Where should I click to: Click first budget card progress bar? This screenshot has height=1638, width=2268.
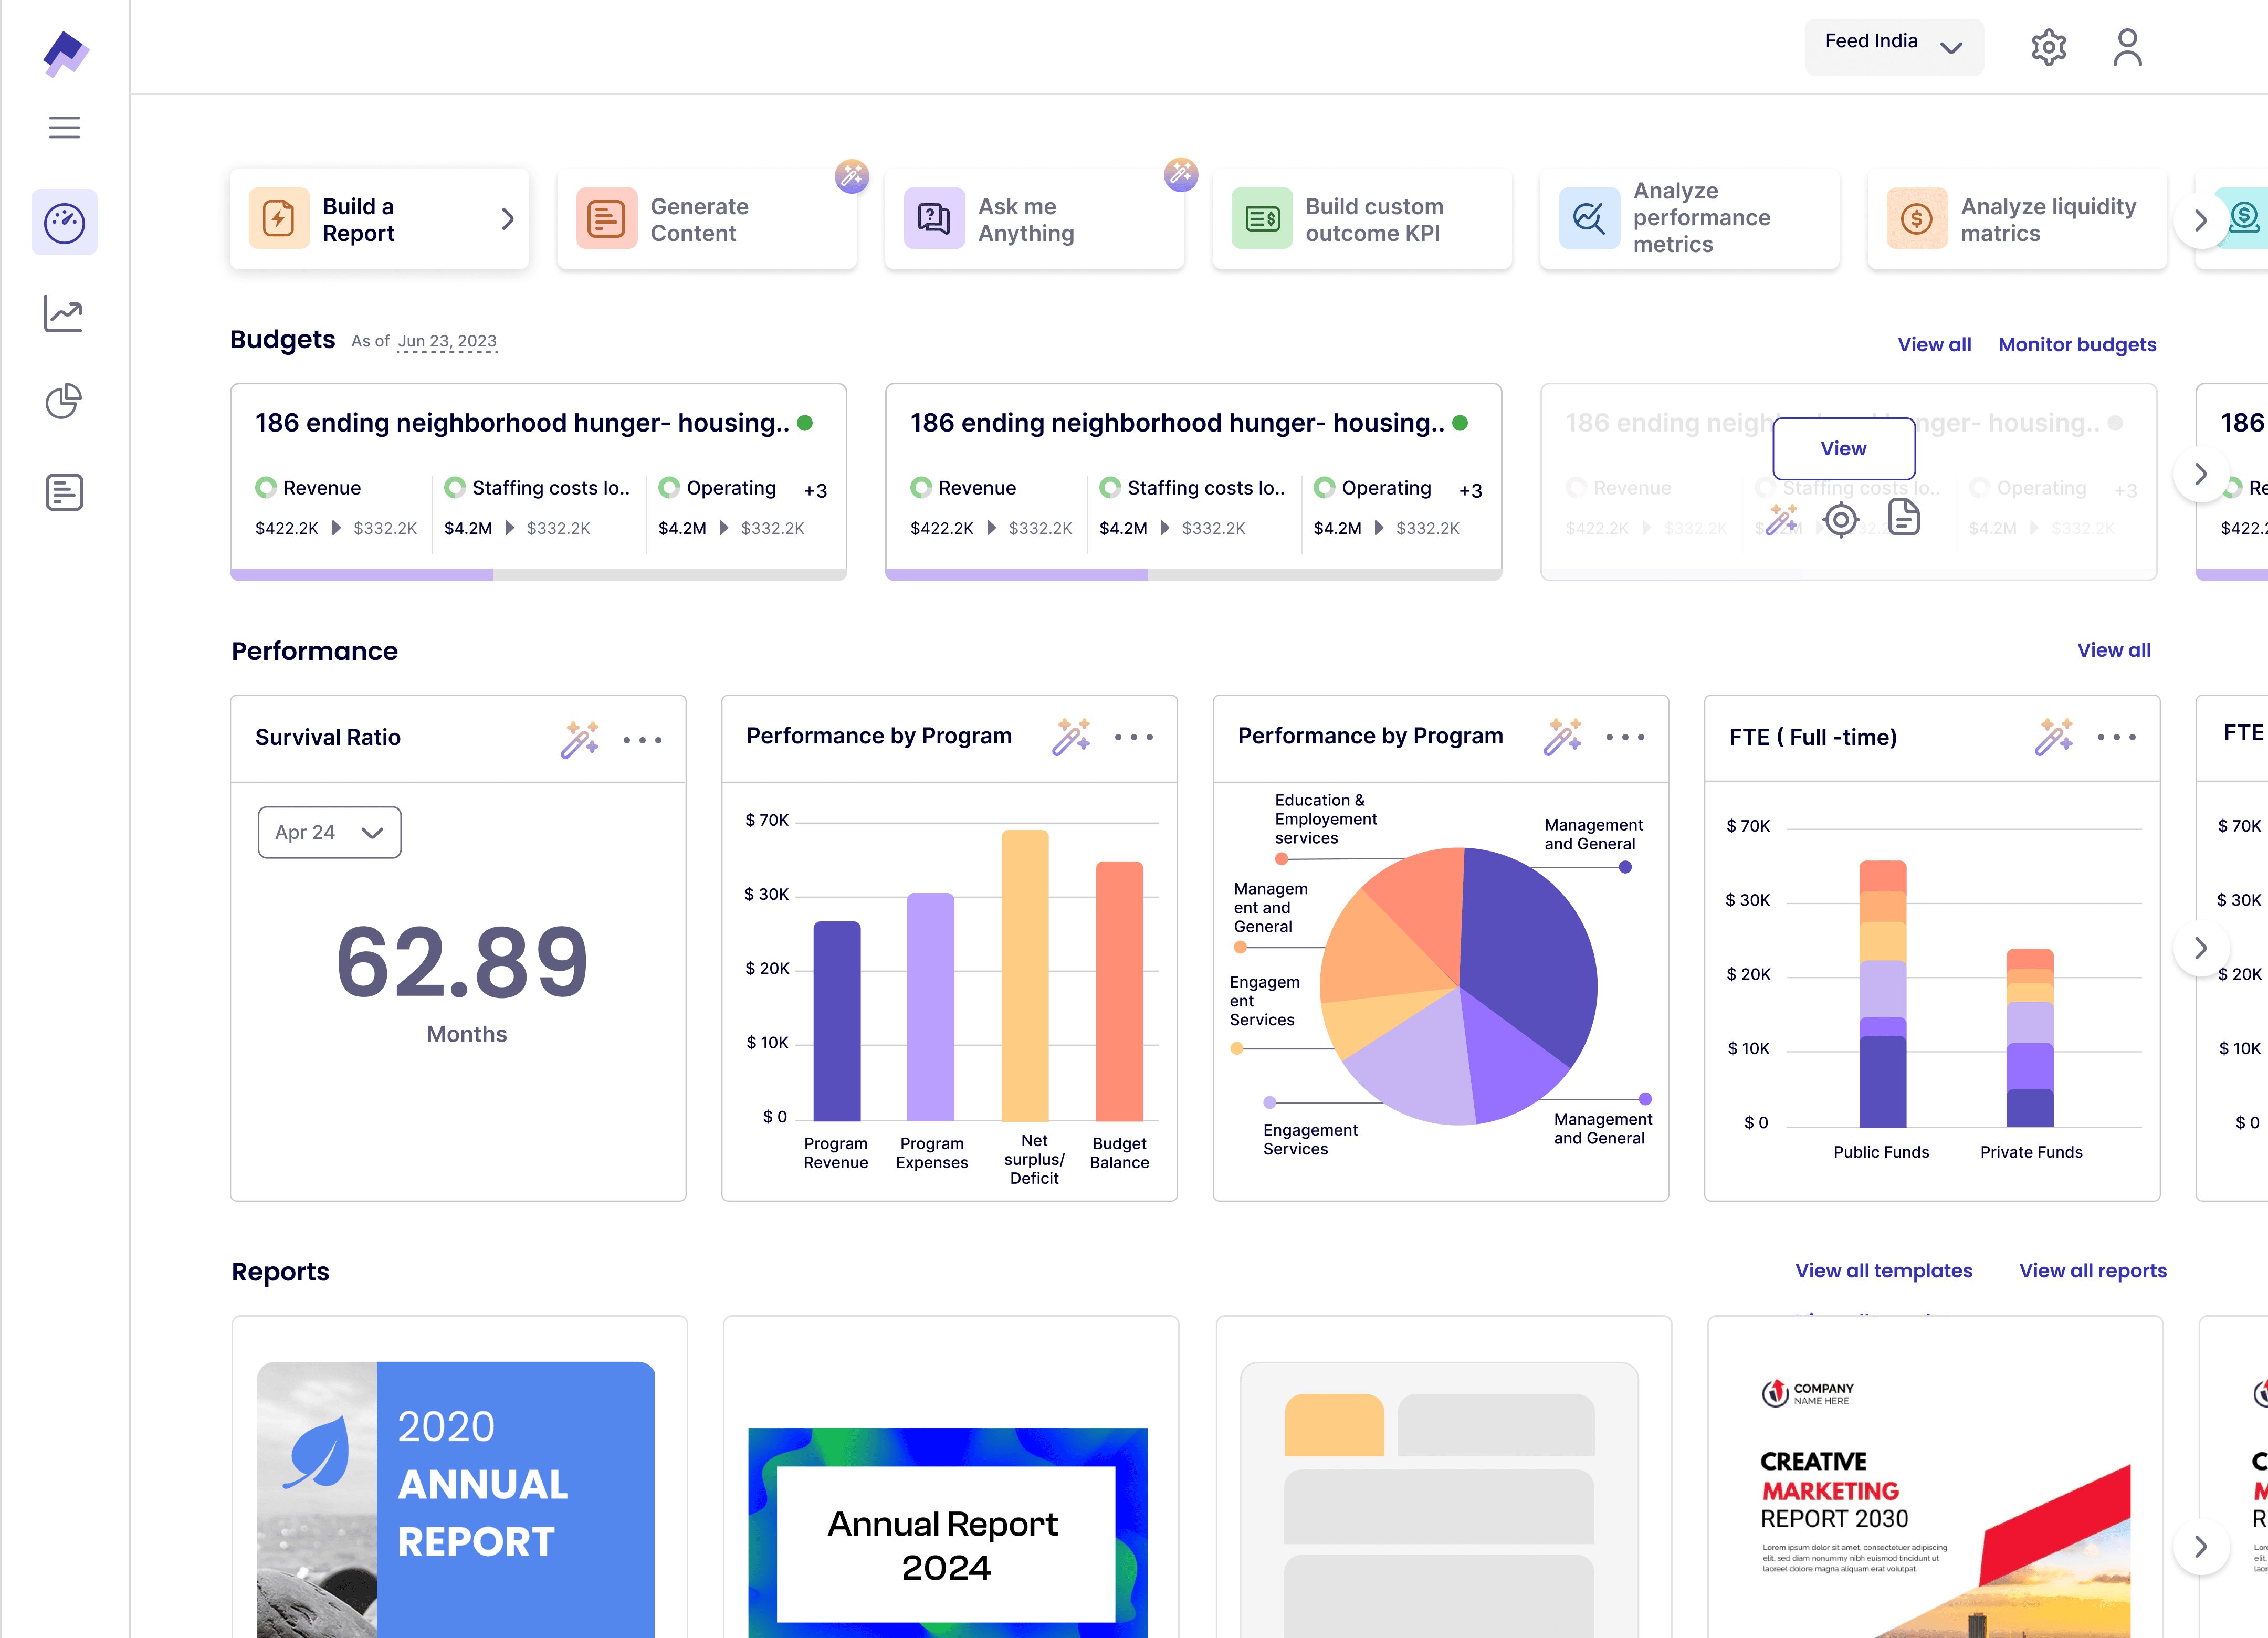(x=538, y=574)
